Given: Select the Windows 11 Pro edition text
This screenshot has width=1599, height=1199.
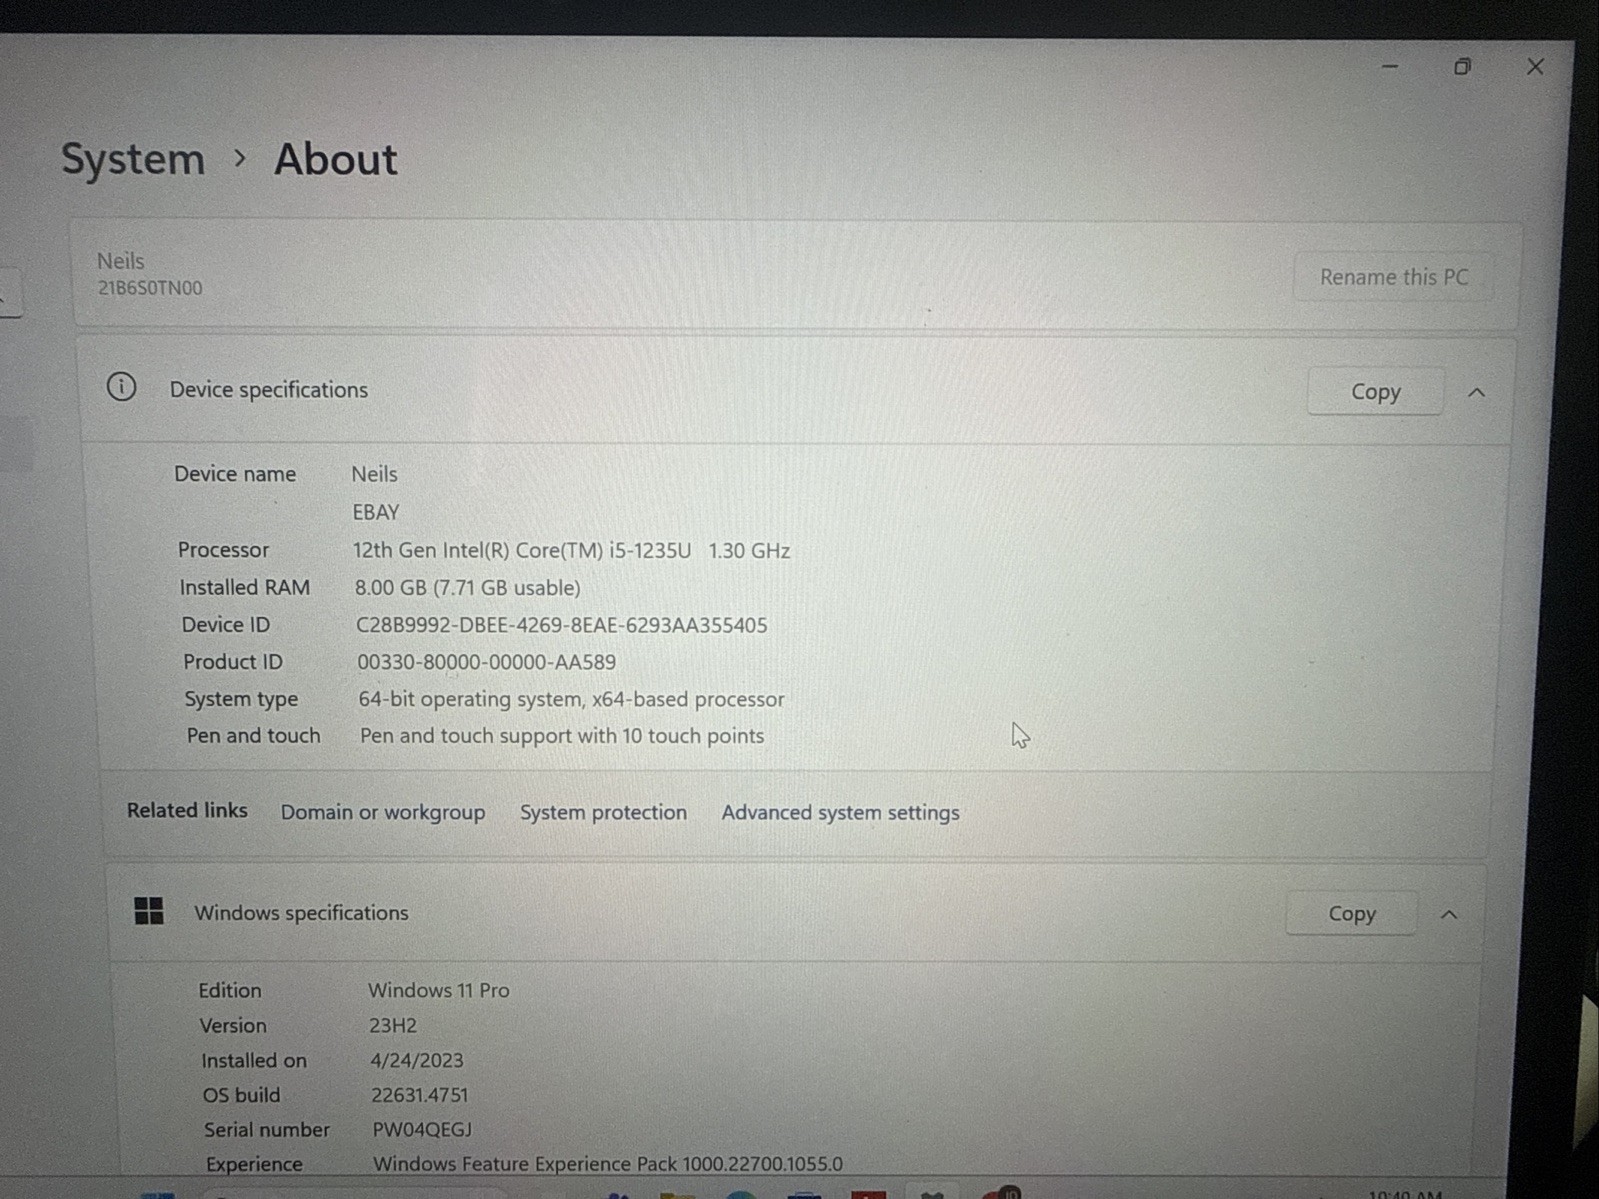Looking at the screenshot, I should click(438, 990).
